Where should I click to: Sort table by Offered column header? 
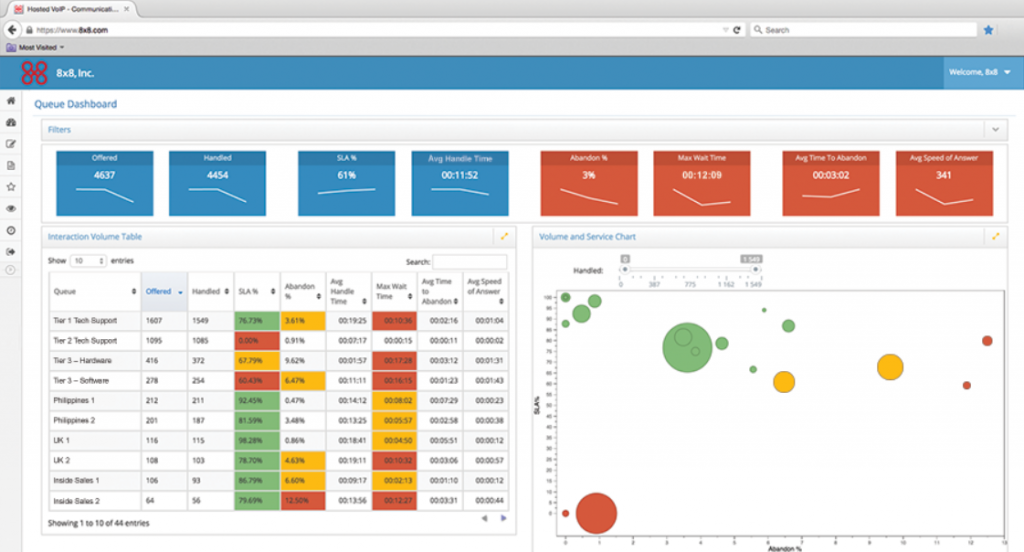click(164, 291)
